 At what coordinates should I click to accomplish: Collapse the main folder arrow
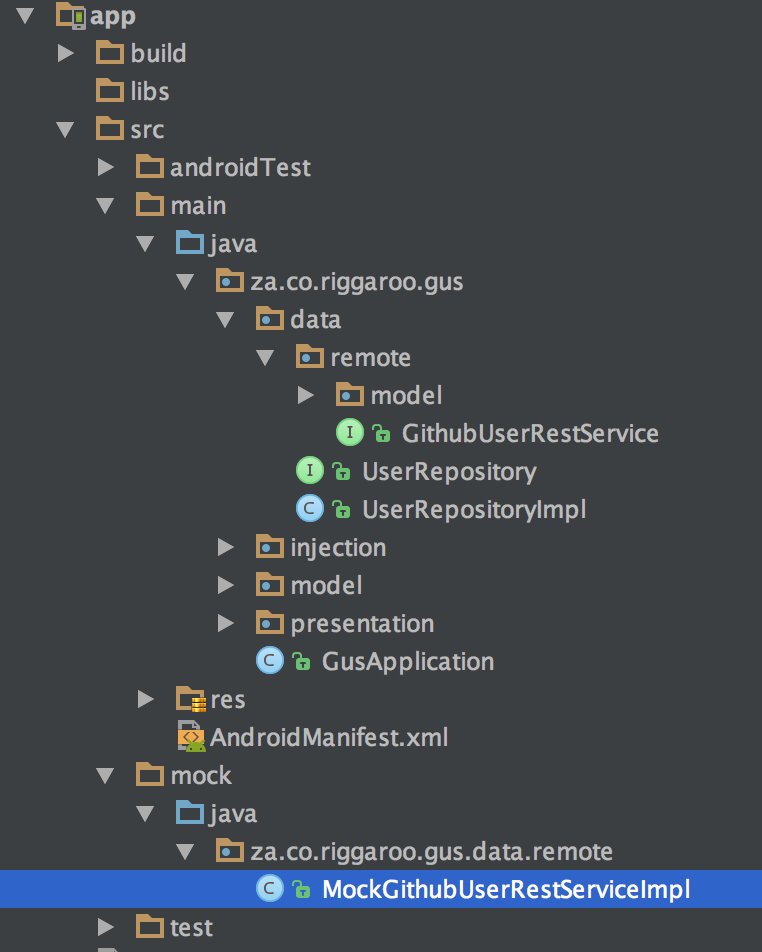coord(105,206)
